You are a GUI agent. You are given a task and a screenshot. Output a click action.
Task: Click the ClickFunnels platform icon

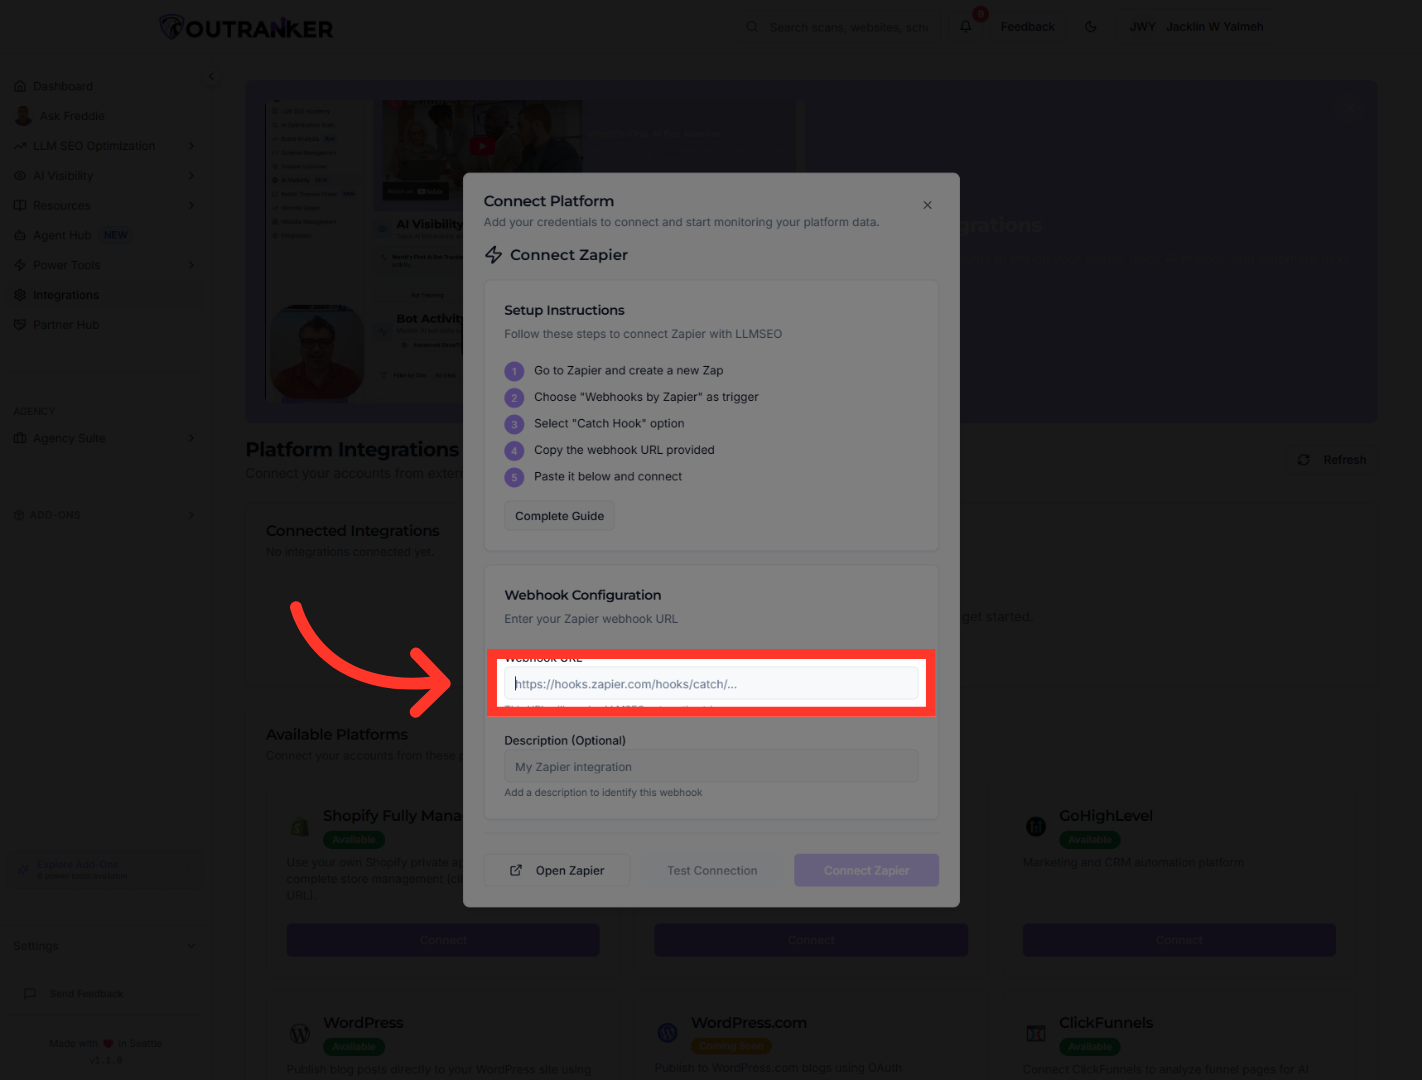pyautogui.click(x=1036, y=1033)
